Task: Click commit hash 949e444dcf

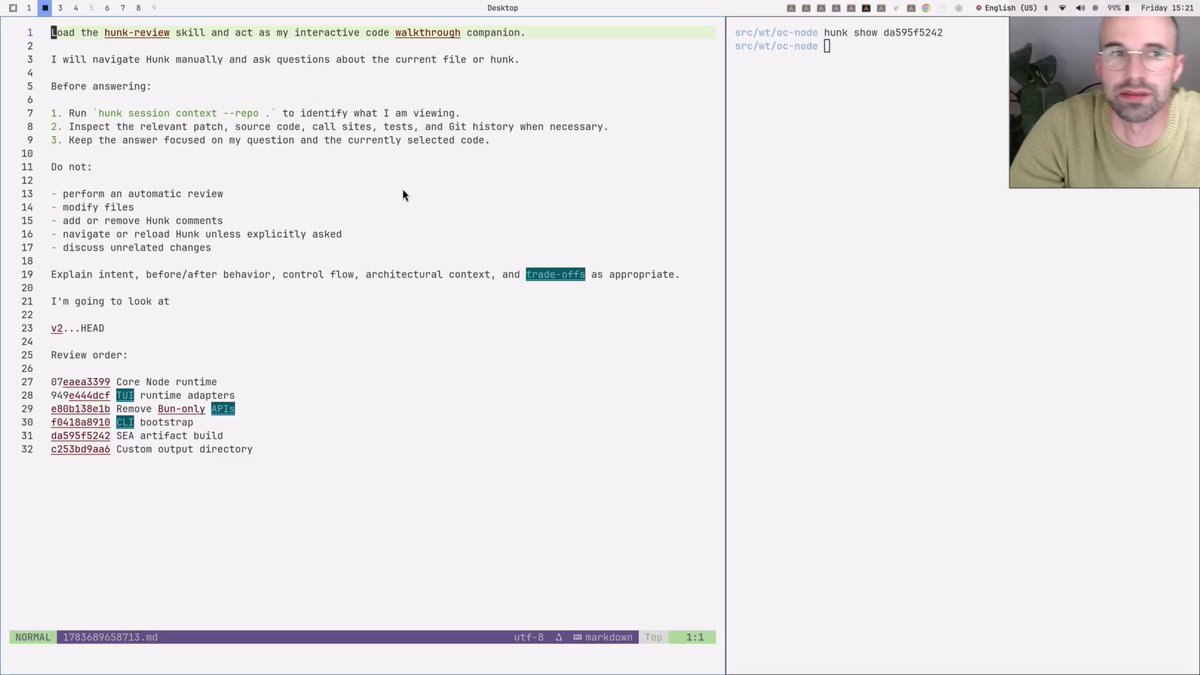Action: click(80, 395)
